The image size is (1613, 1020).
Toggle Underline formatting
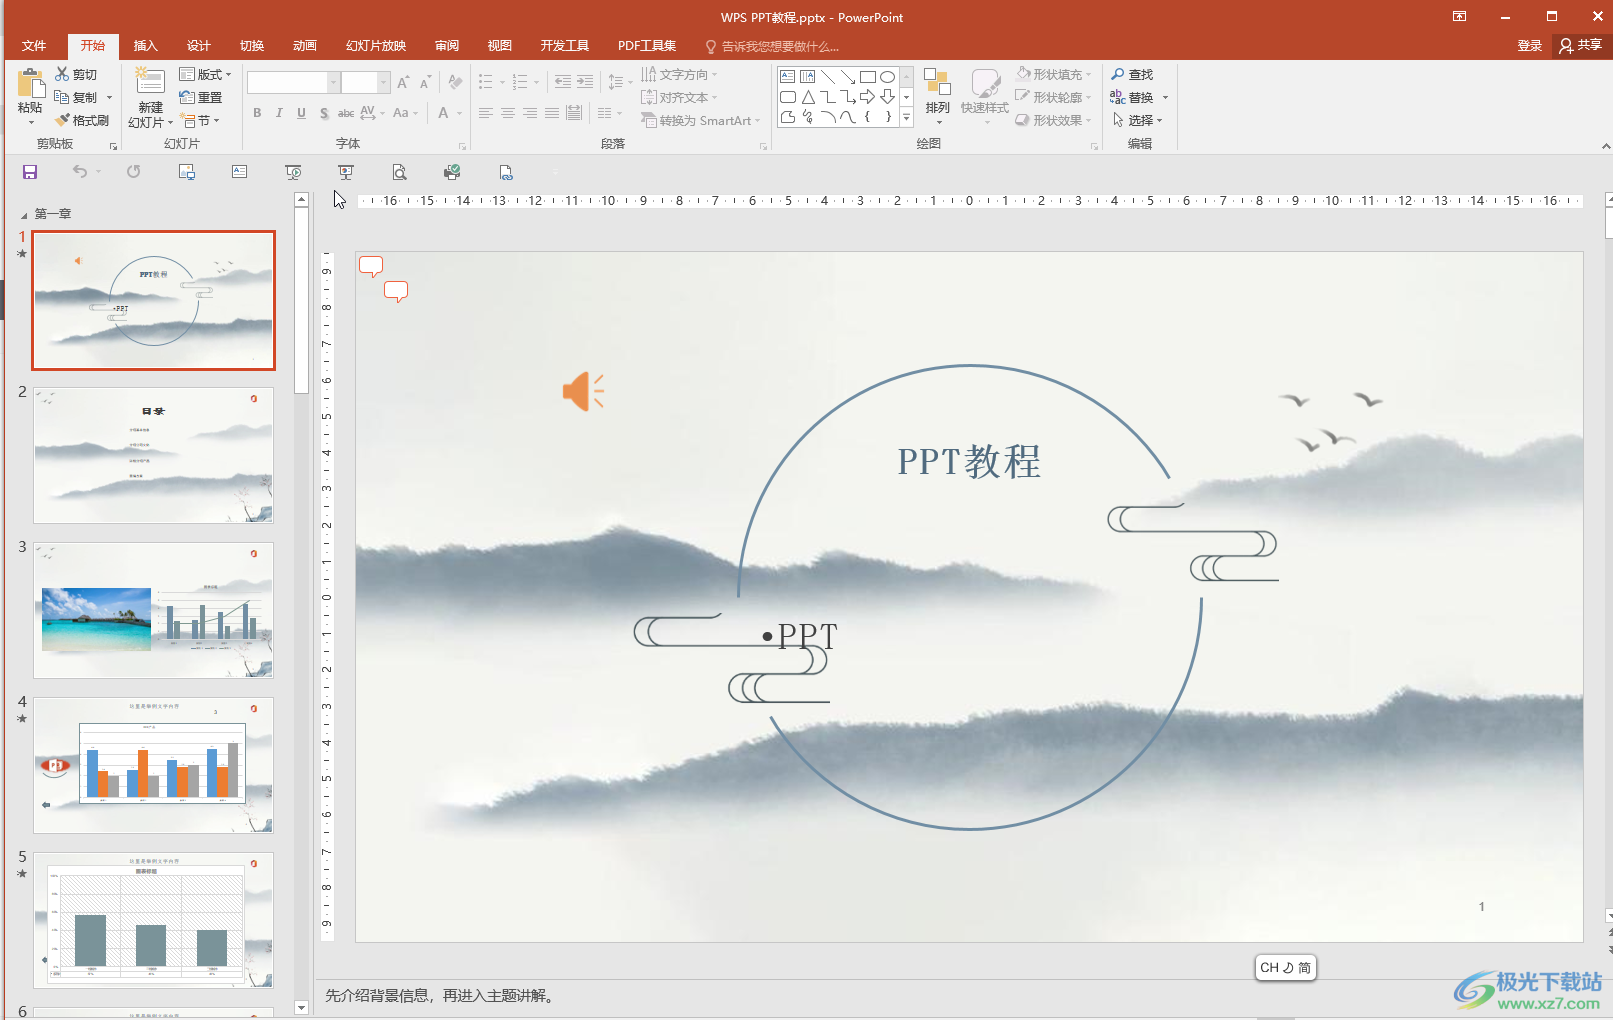click(301, 113)
